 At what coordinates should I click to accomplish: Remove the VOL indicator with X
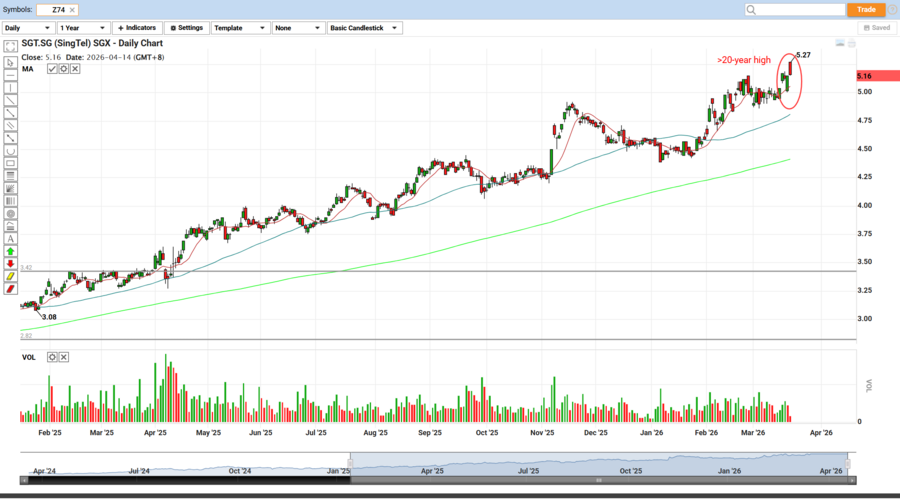tap(64, 357)
